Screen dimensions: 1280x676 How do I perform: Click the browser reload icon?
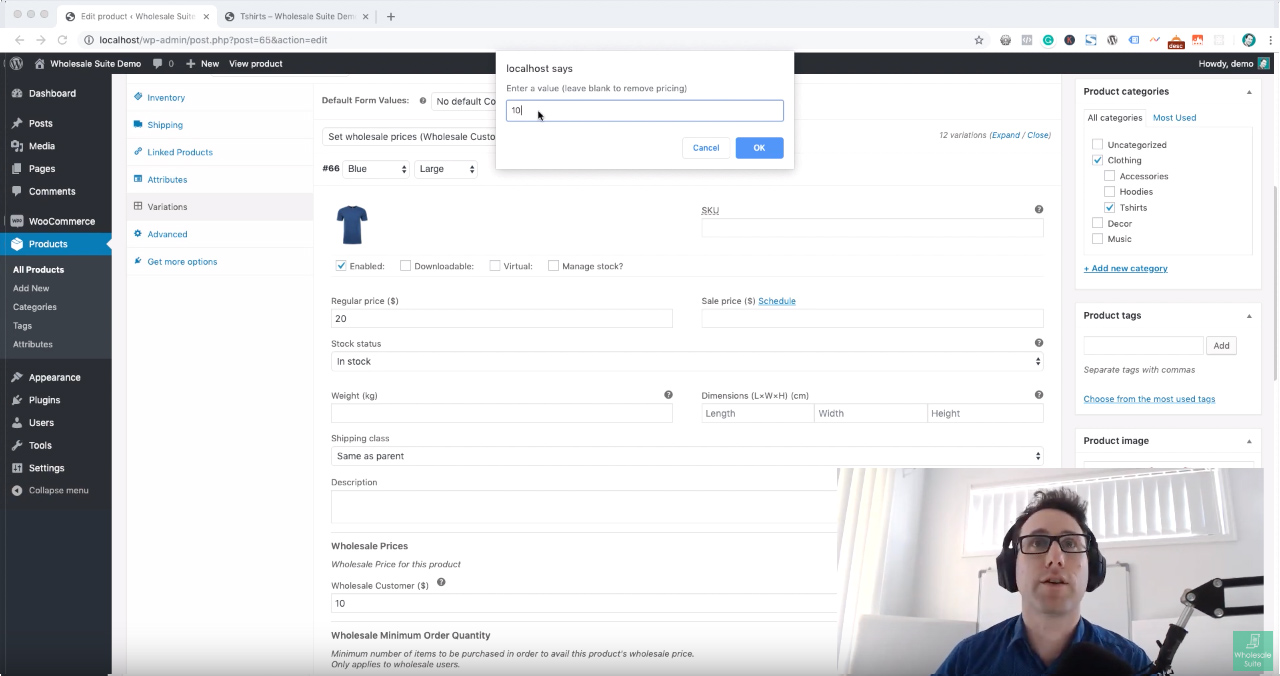pyautogui.click(x=63, y=40)
